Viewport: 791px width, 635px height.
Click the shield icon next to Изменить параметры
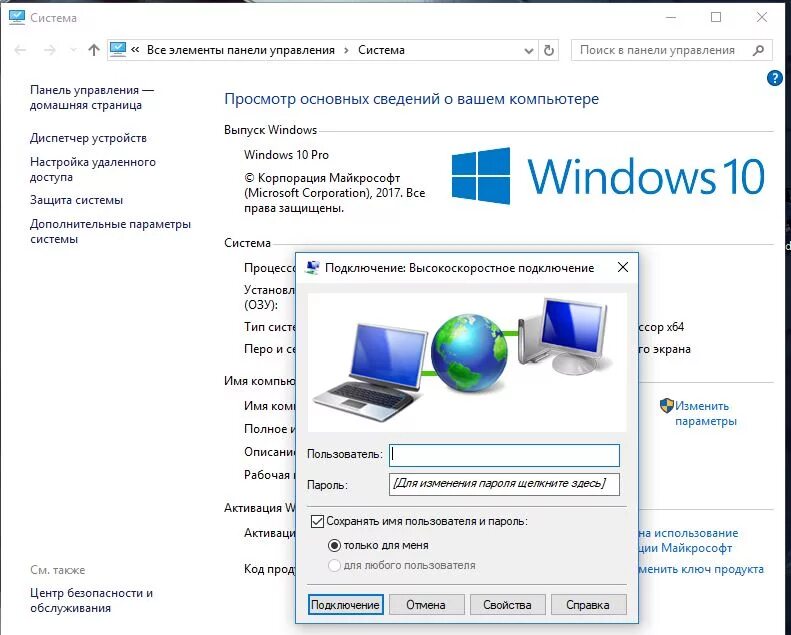pyautogui.click(x=667, y=406)
